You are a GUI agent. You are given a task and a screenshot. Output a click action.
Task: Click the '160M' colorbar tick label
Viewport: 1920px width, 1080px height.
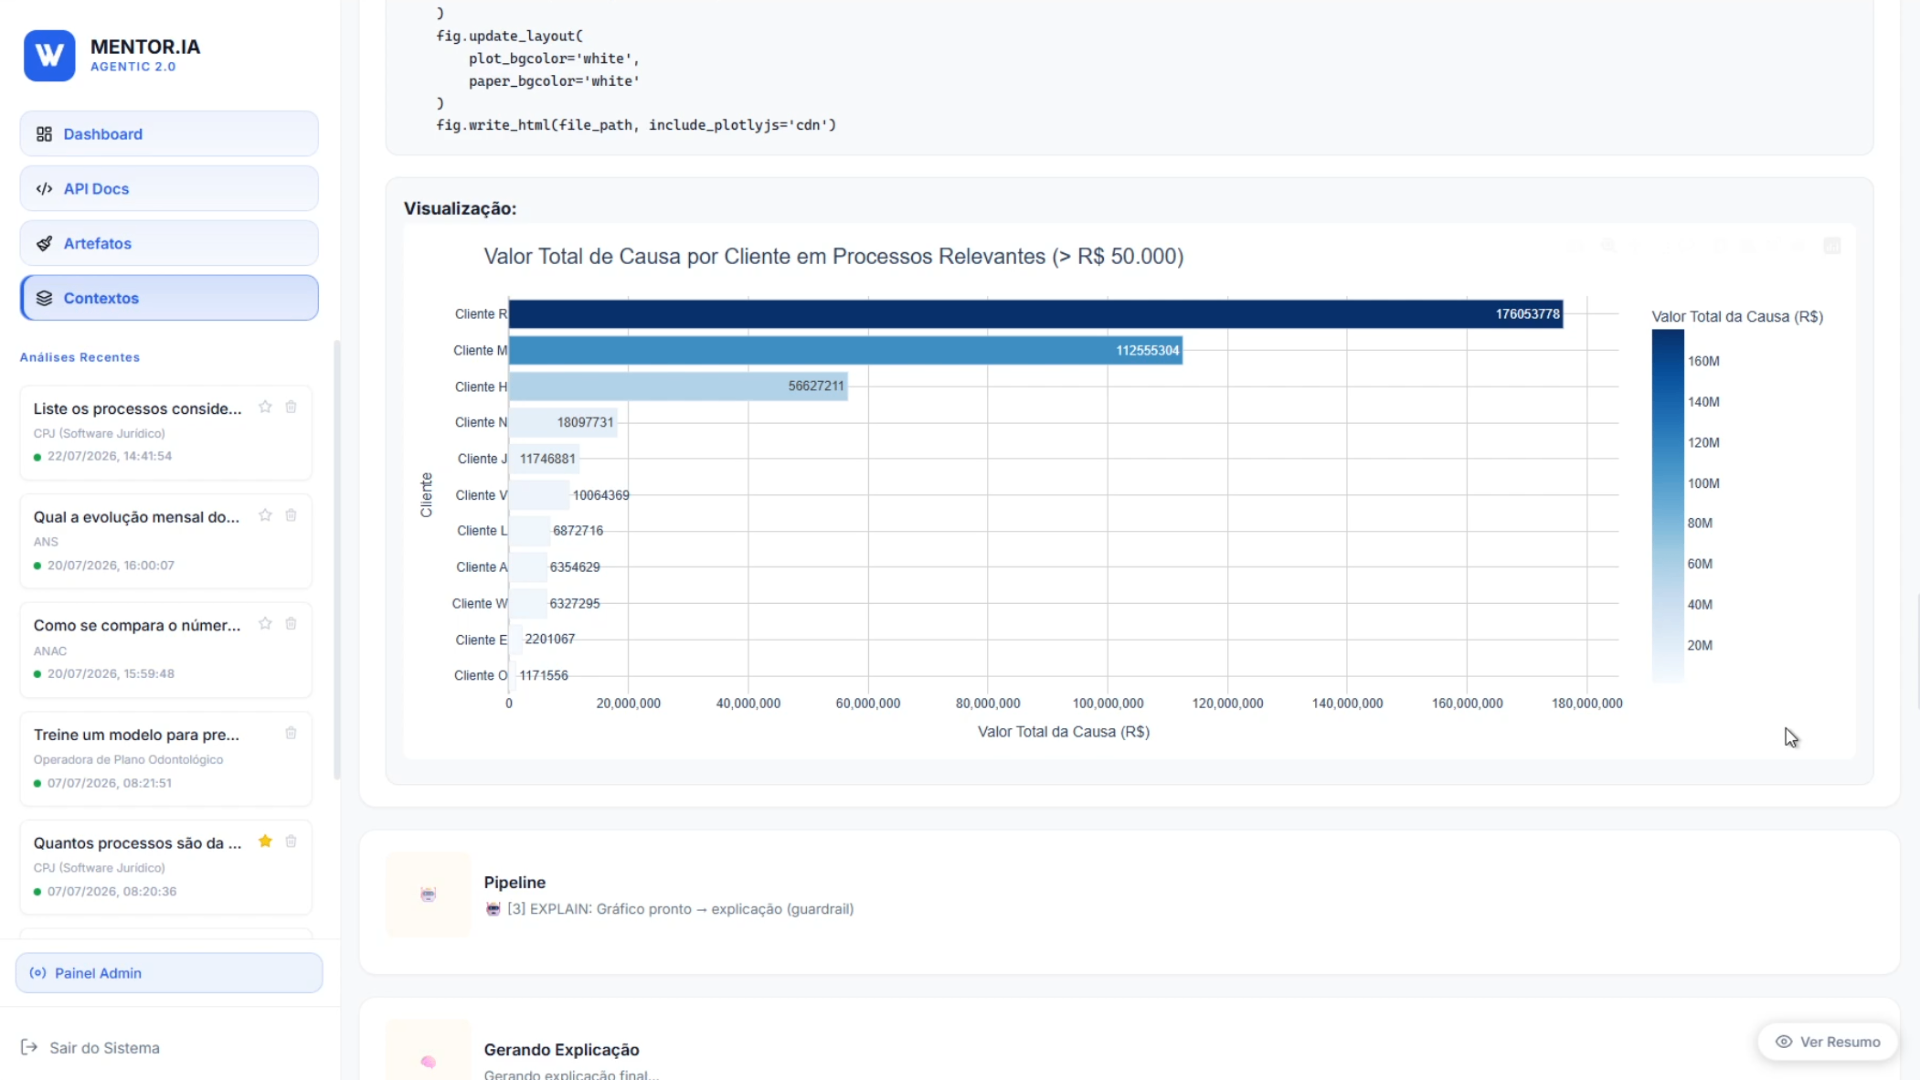click(1704, 361)
